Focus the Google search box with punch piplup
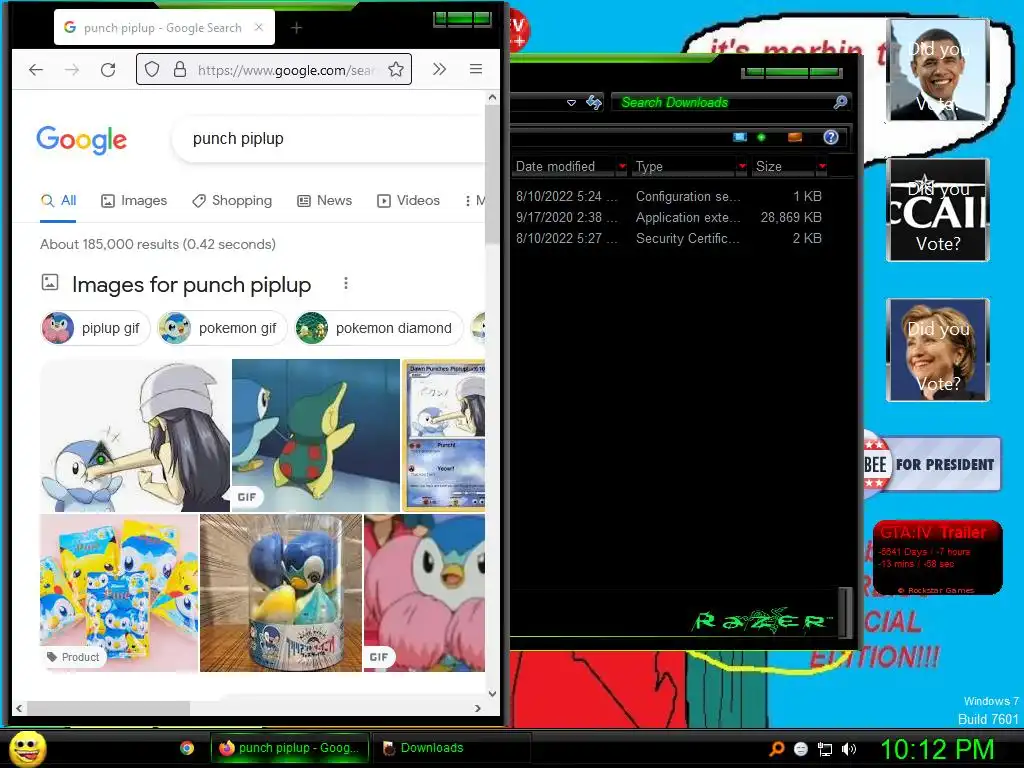This screenshot has height=768, width=1024. [x=330, y=138]
